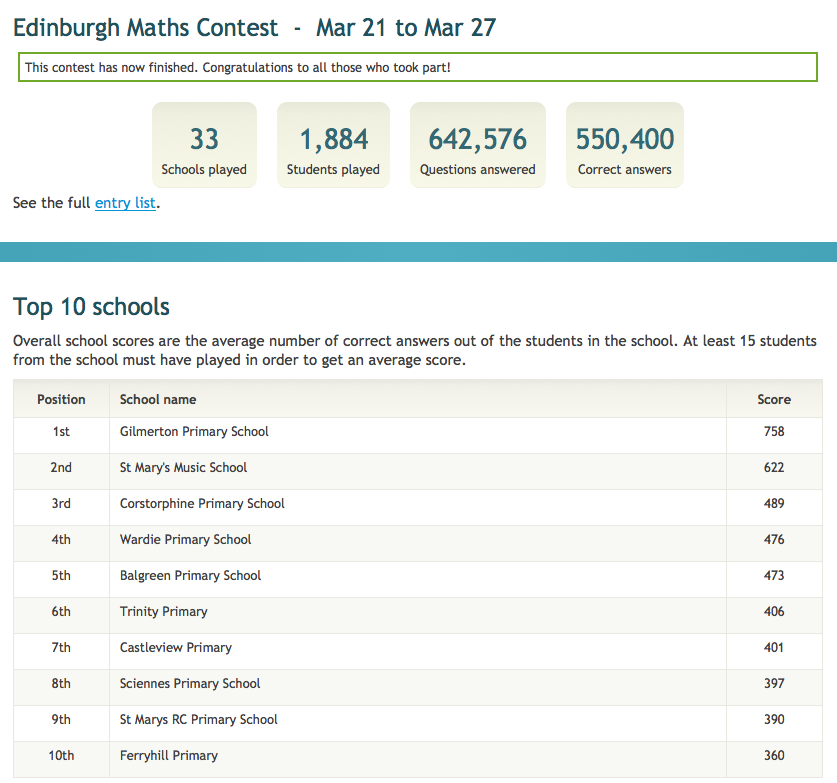Click the Top 10 schools heading

click(91, 306)
